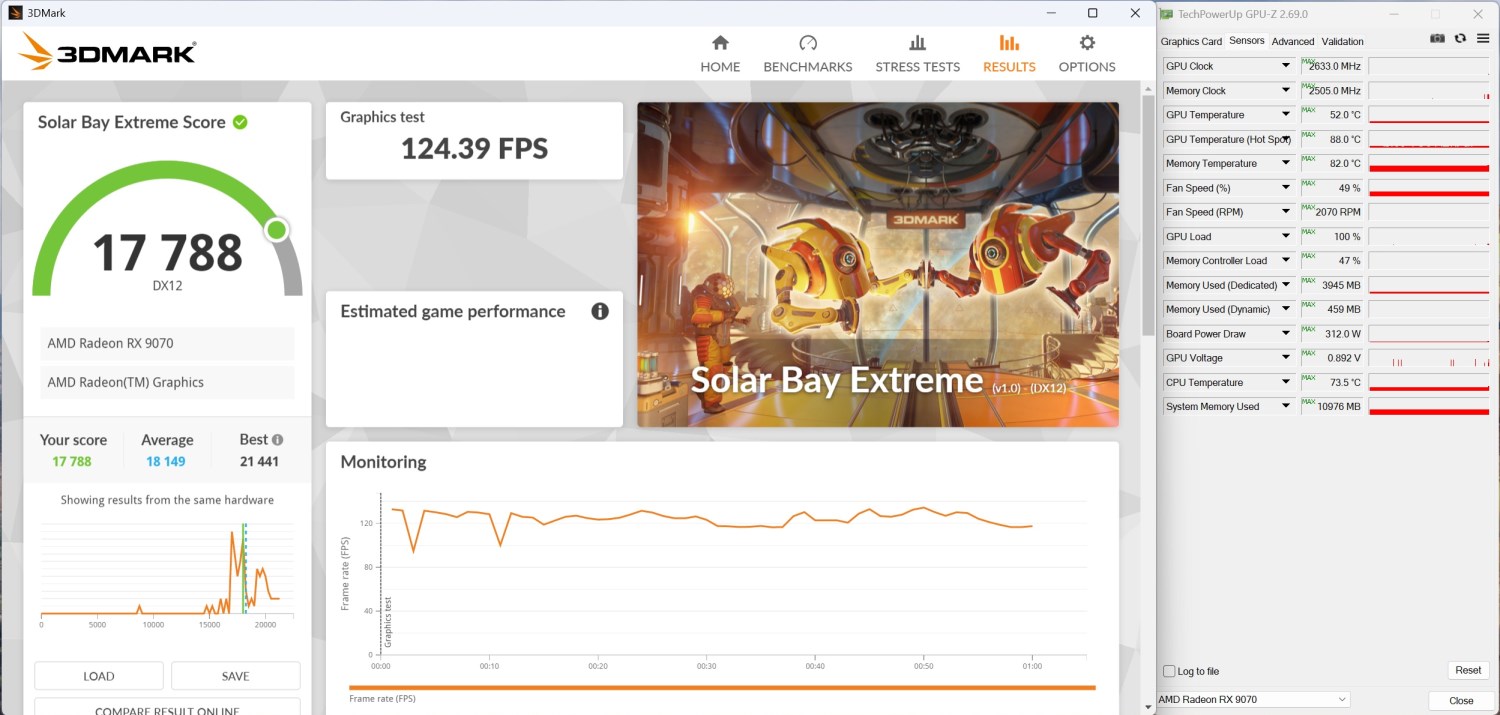Switch to Advanced tab in GPU-Z

[x=1293, y=41]
